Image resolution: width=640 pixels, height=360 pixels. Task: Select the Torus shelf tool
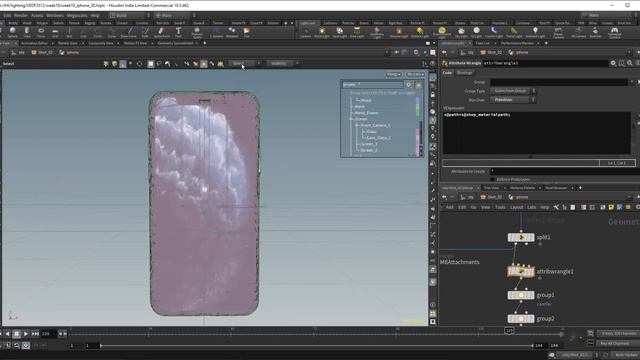pyautogui.click(x=41, y=32)
